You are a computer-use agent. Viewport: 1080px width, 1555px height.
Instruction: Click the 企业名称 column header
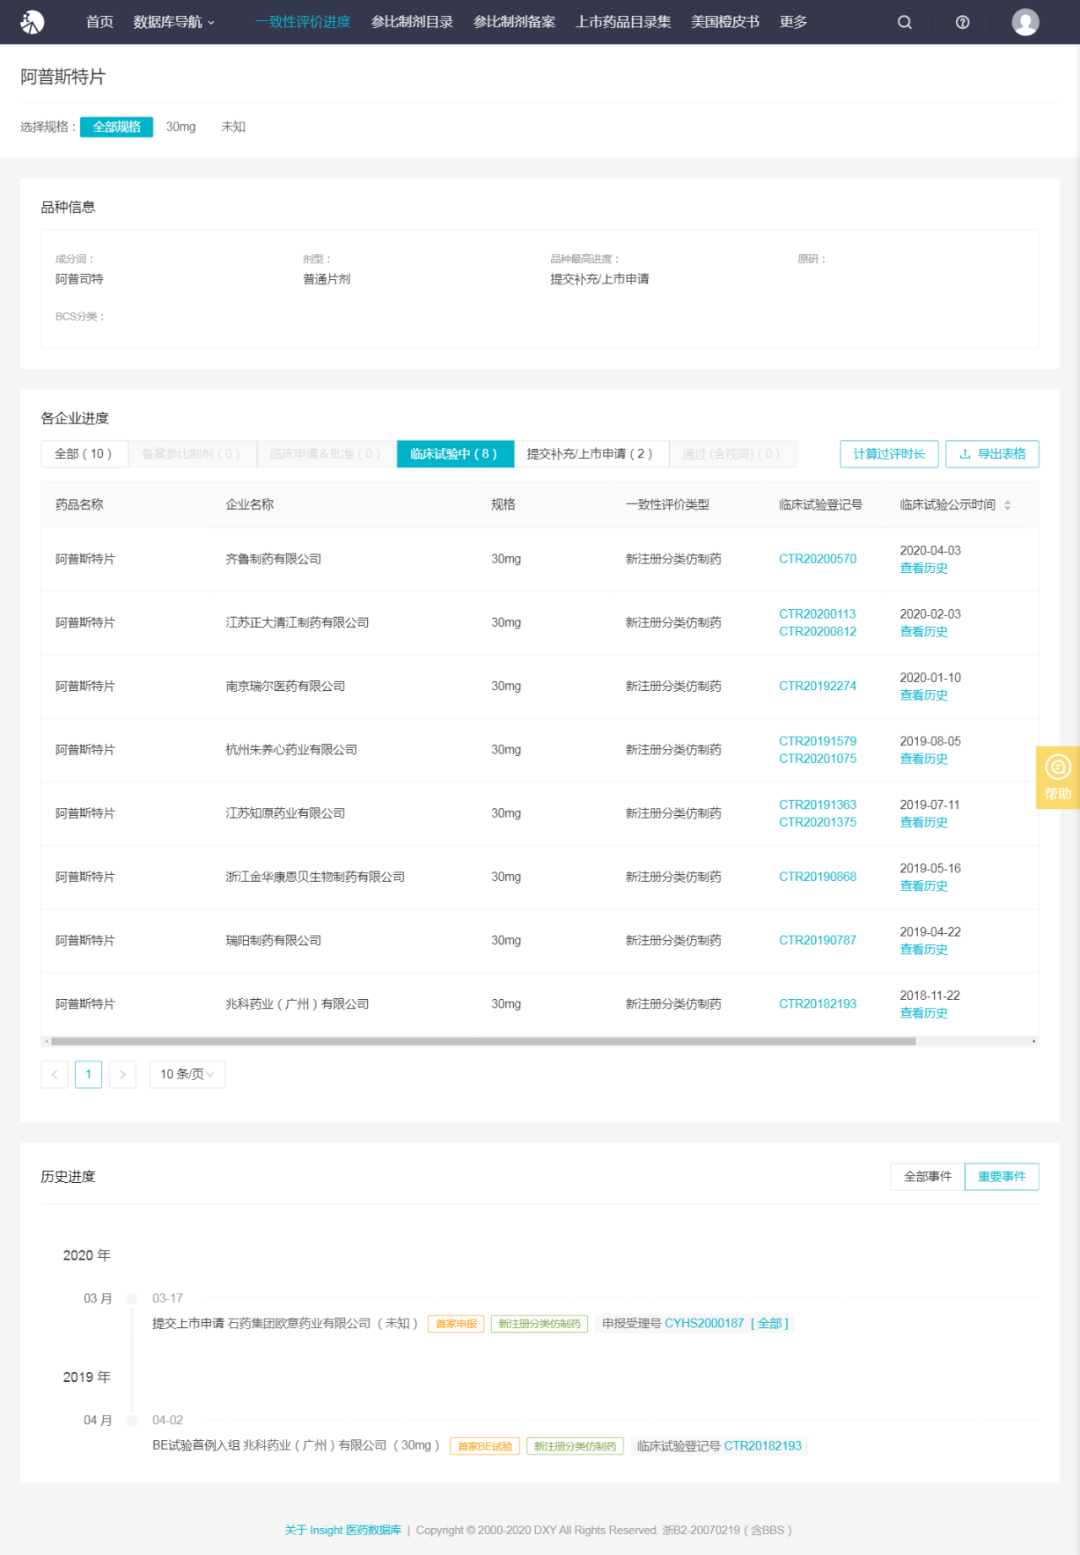[250, 505]
